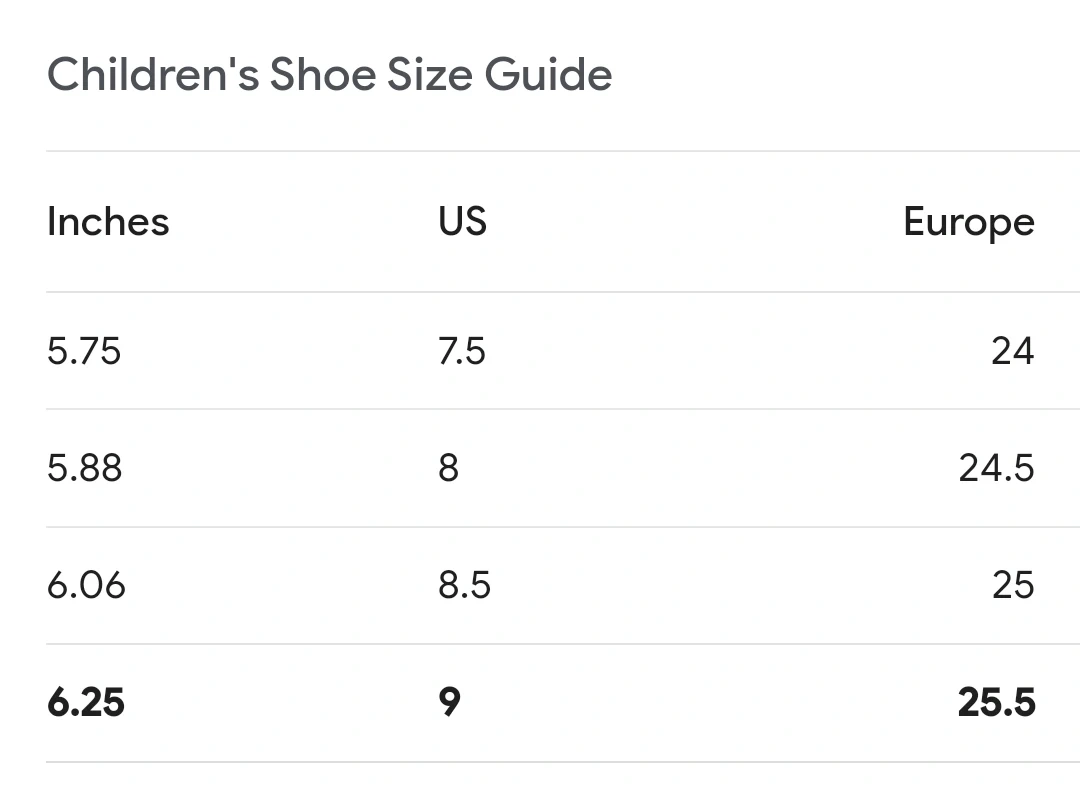1080x789 pixels.
Task: Select the Europe column header
Action: [968, 223]
